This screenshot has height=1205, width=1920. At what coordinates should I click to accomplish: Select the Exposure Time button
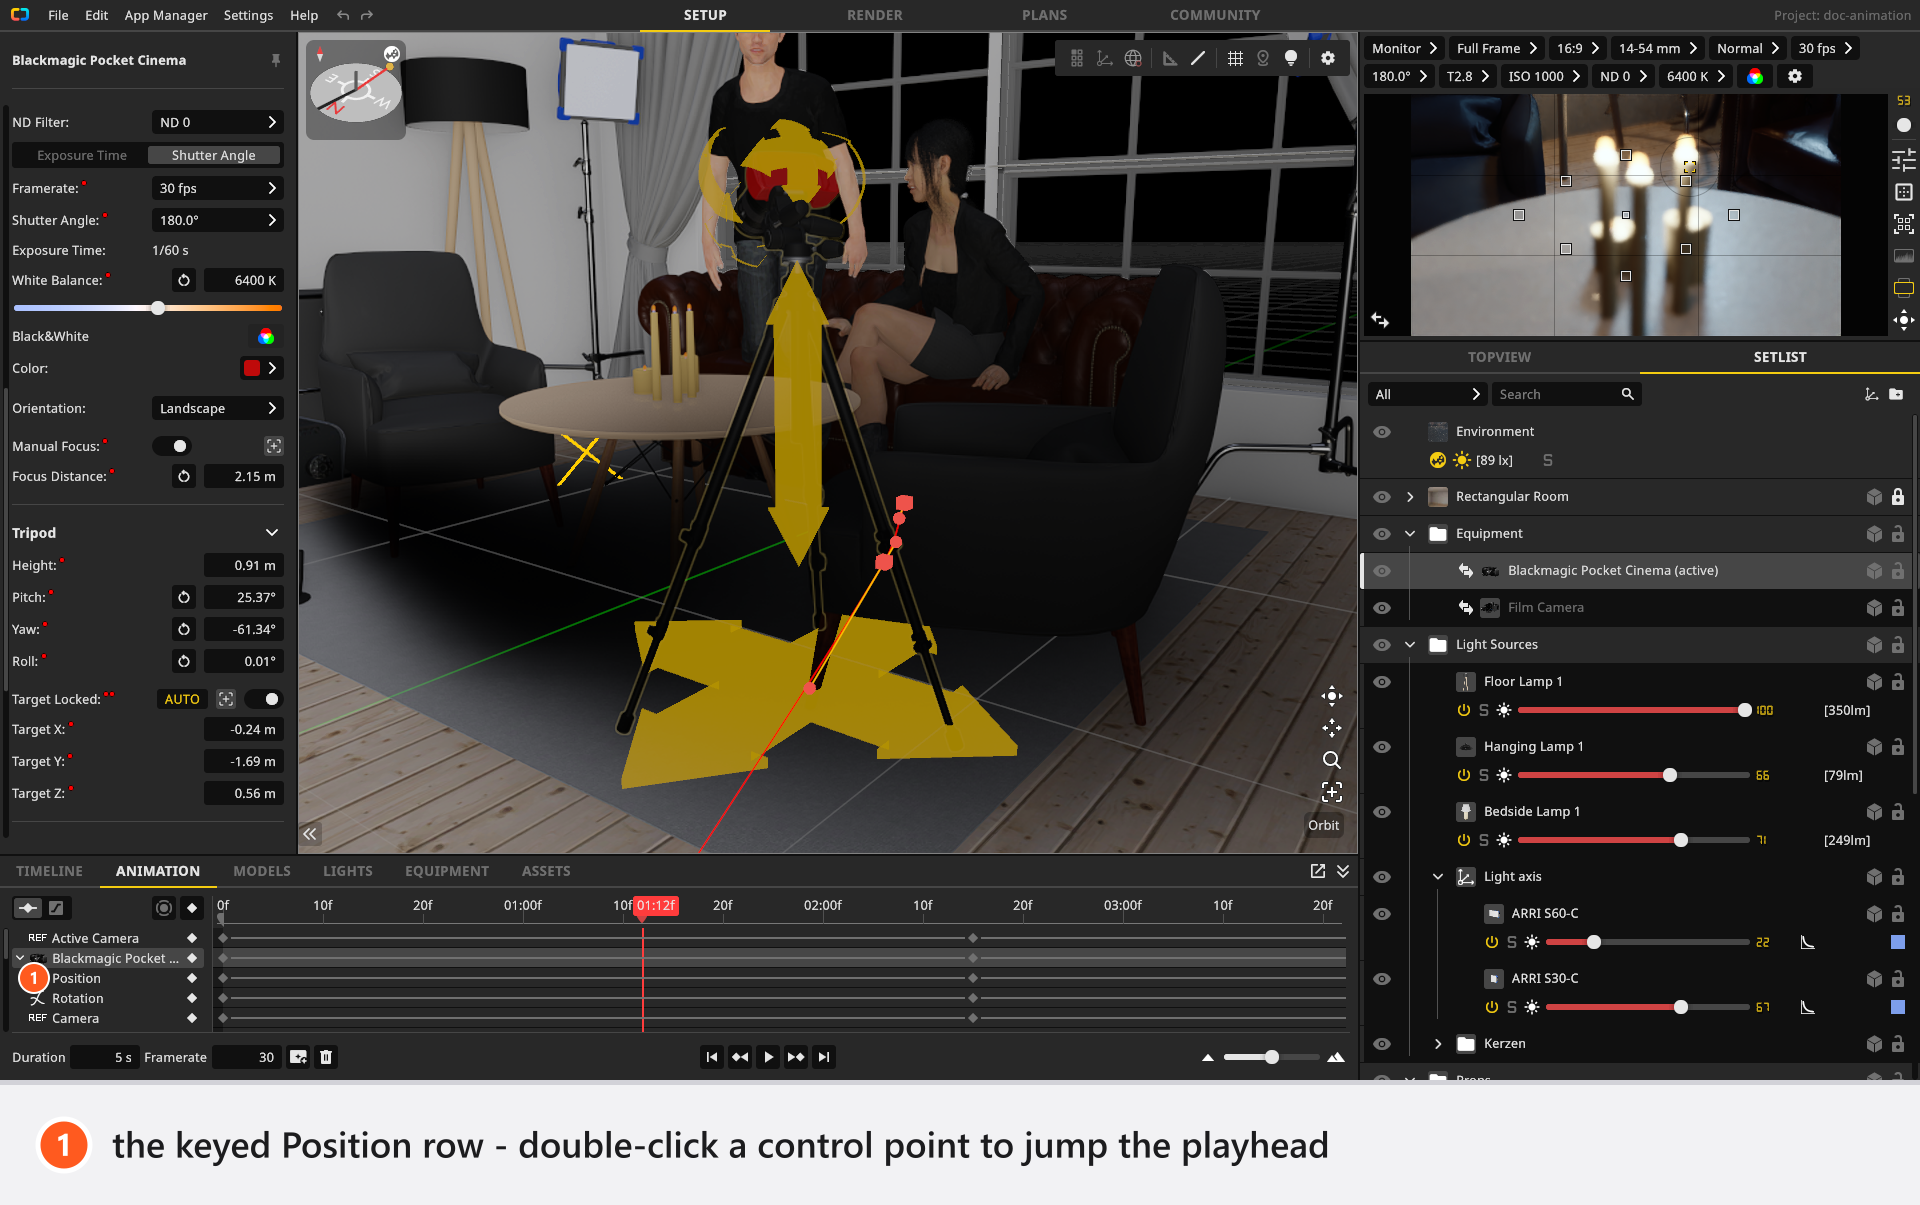[x=82, y=155]
